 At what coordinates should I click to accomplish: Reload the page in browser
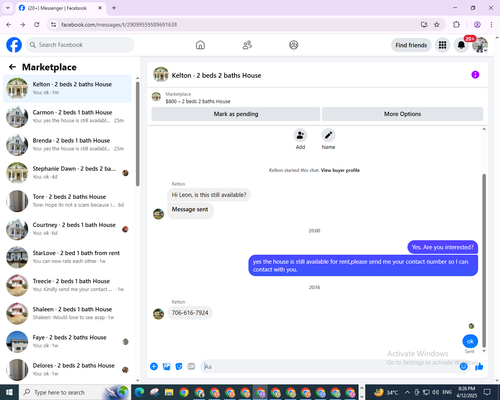[37, 25]
